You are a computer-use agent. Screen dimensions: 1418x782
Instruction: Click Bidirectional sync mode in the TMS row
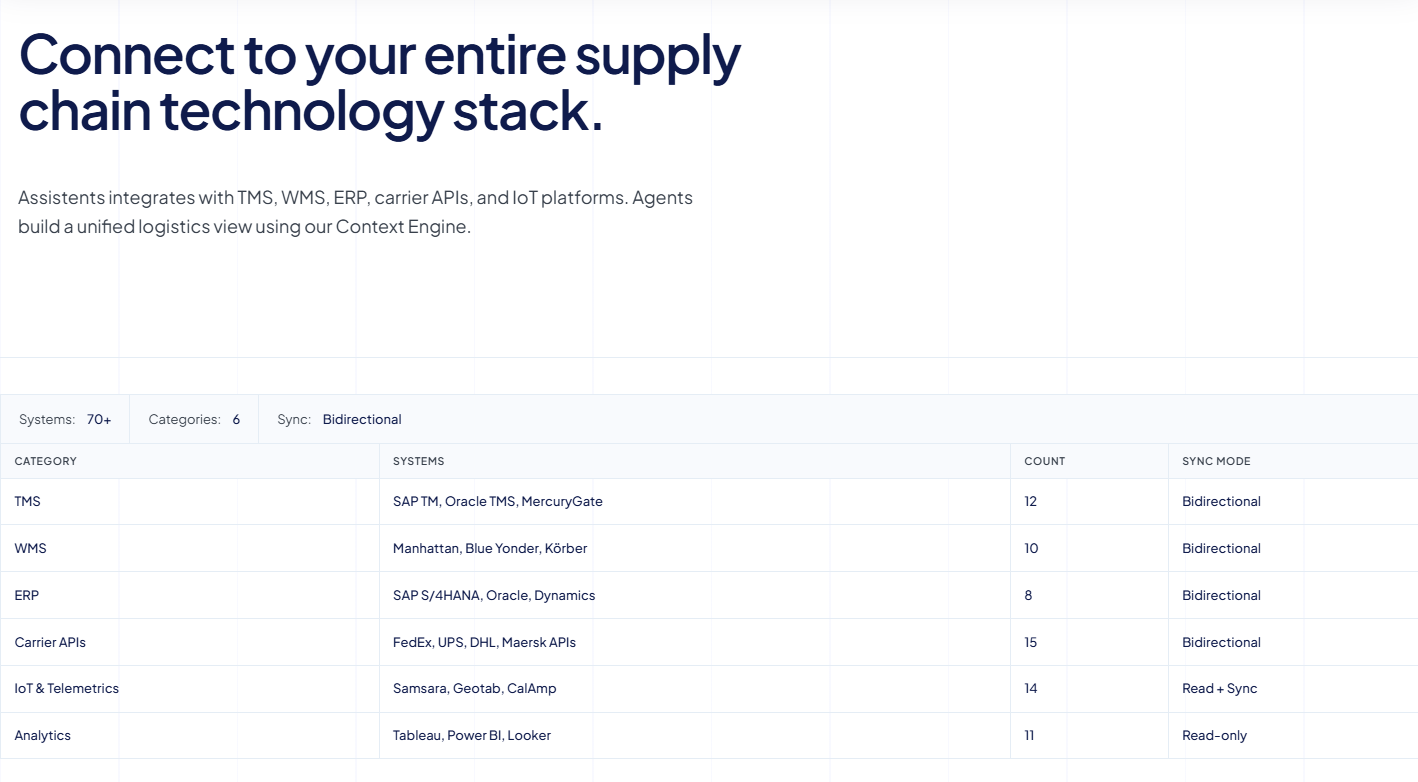tap(1293, 502)
